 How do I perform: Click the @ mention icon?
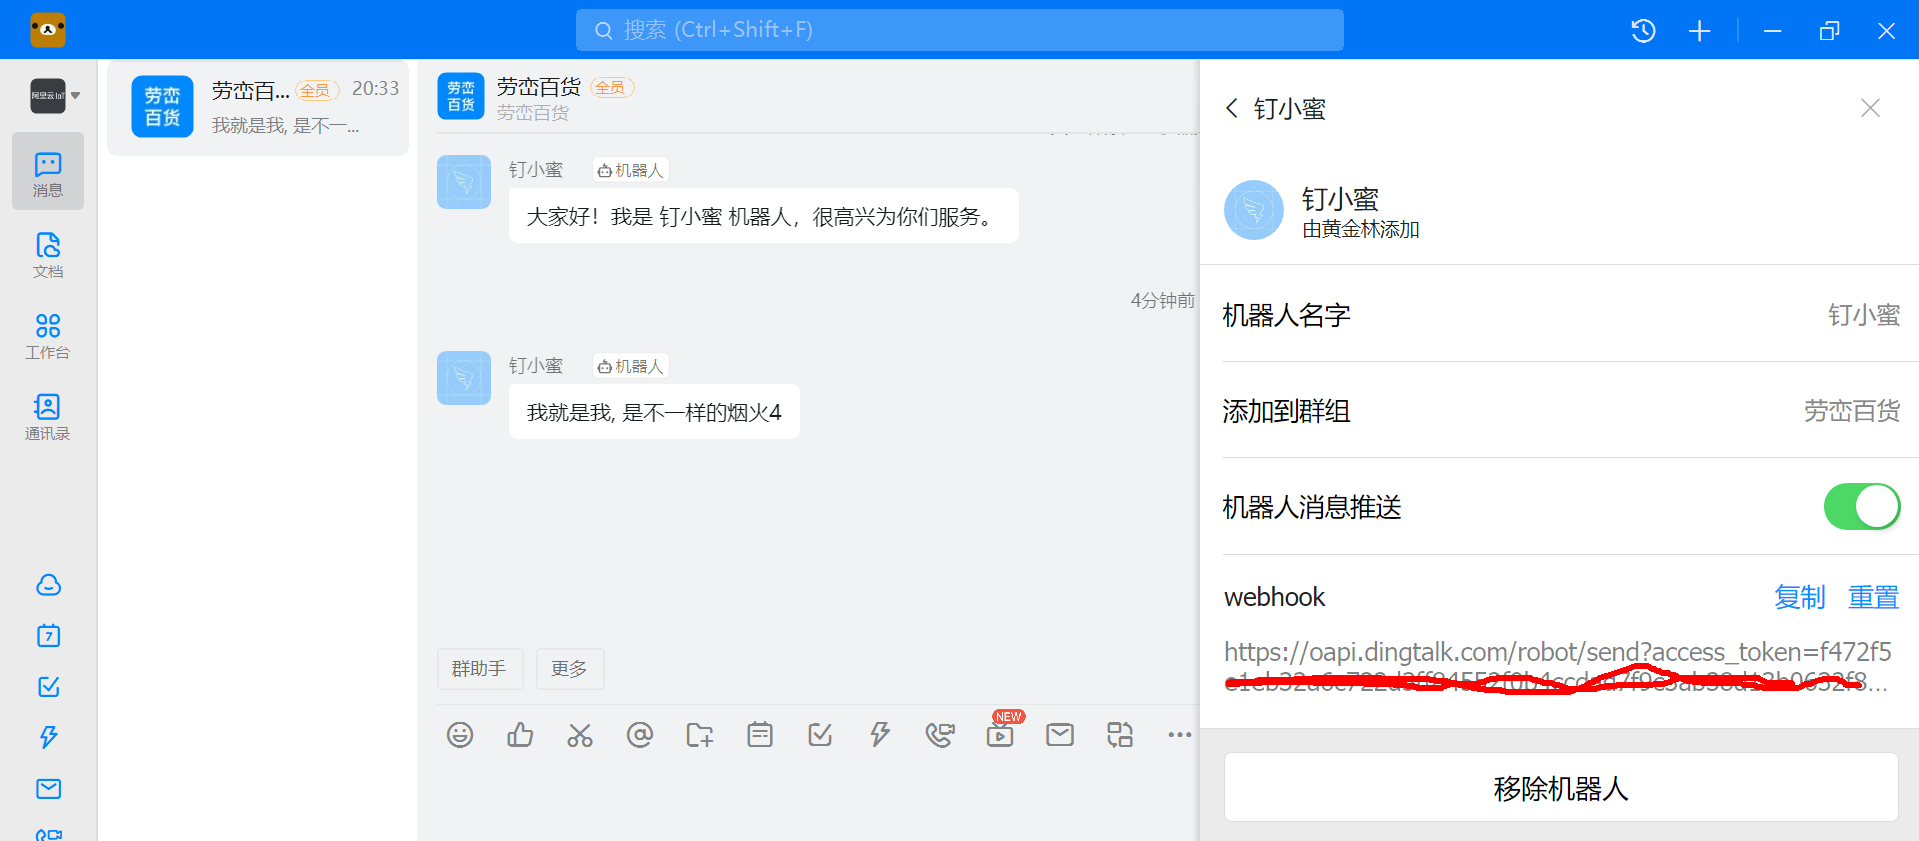640,735
